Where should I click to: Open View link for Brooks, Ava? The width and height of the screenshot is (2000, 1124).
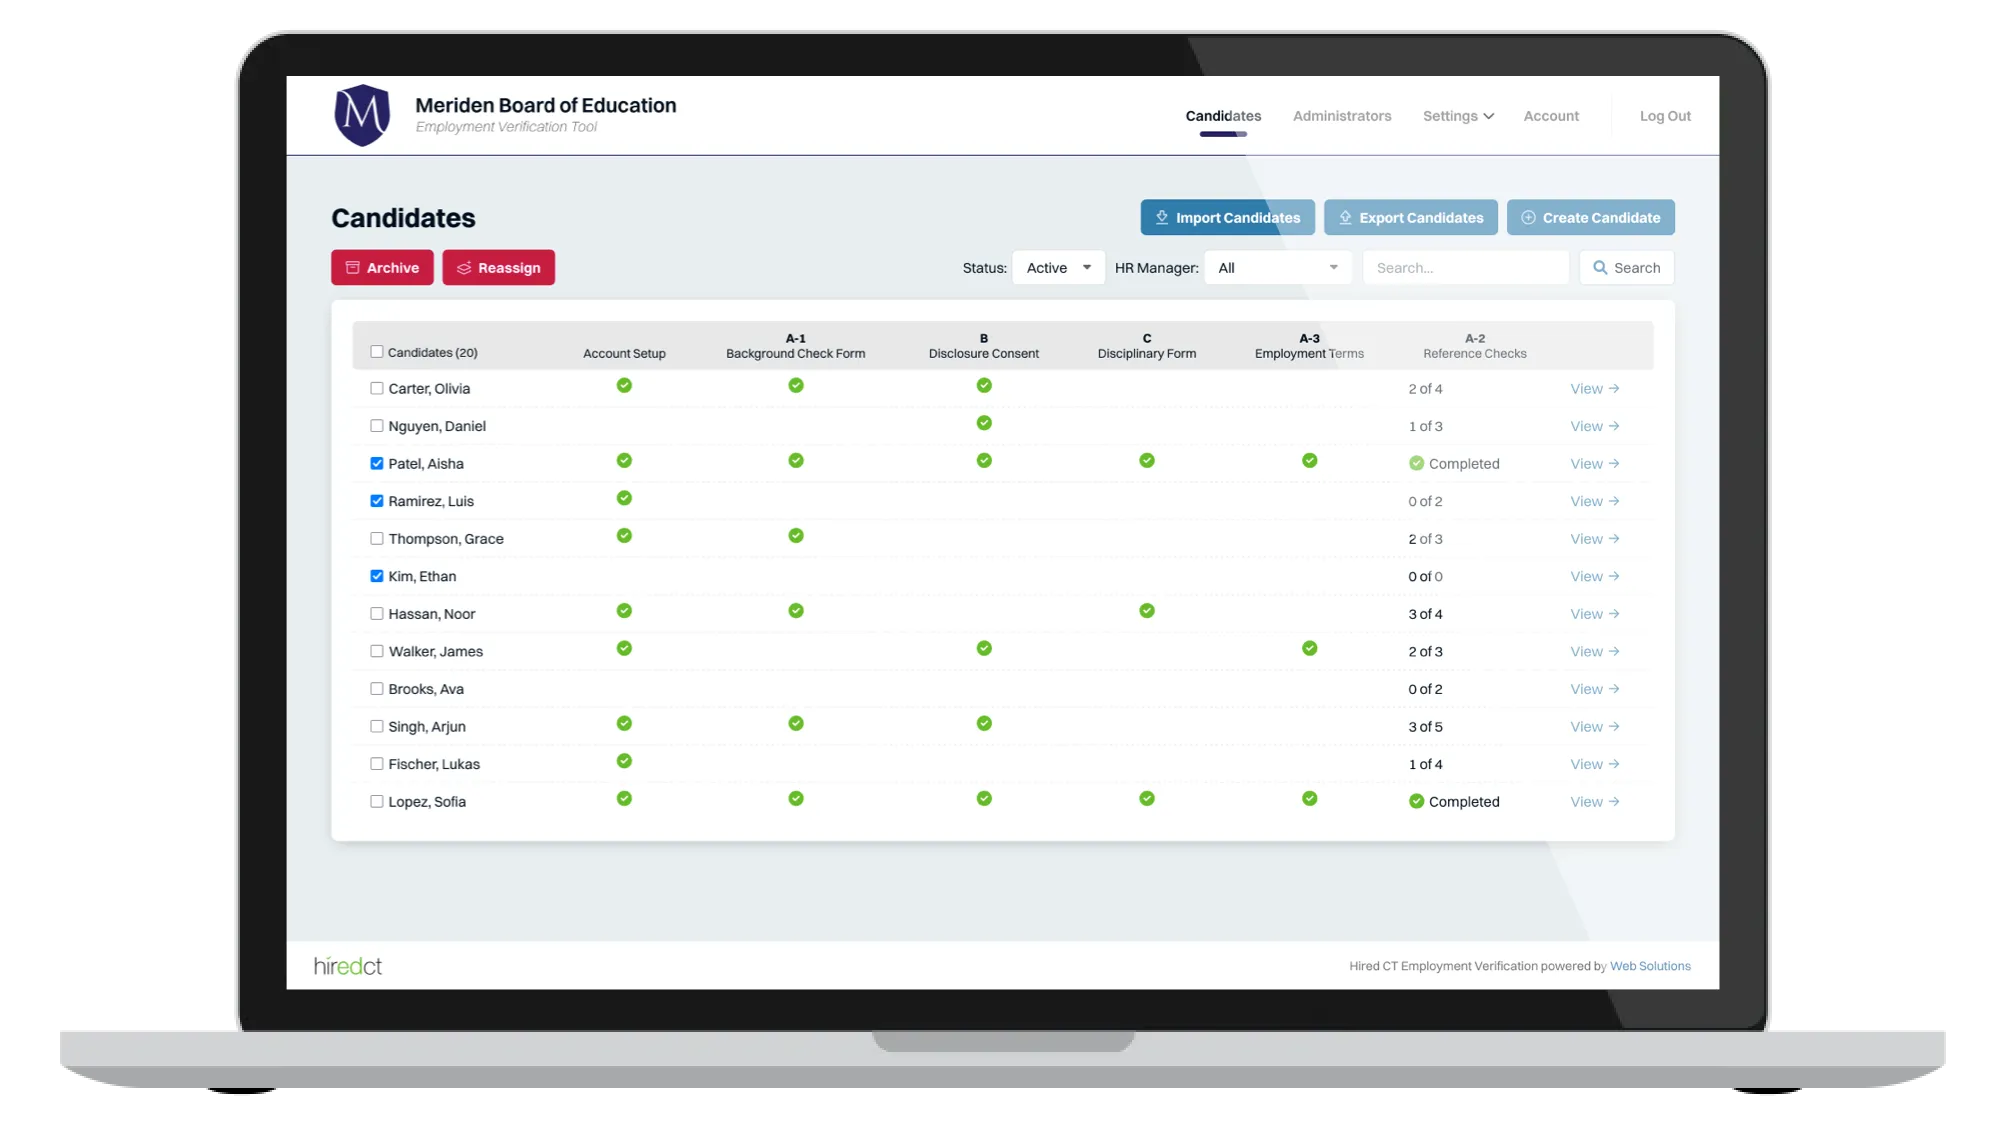point(1594,689)
